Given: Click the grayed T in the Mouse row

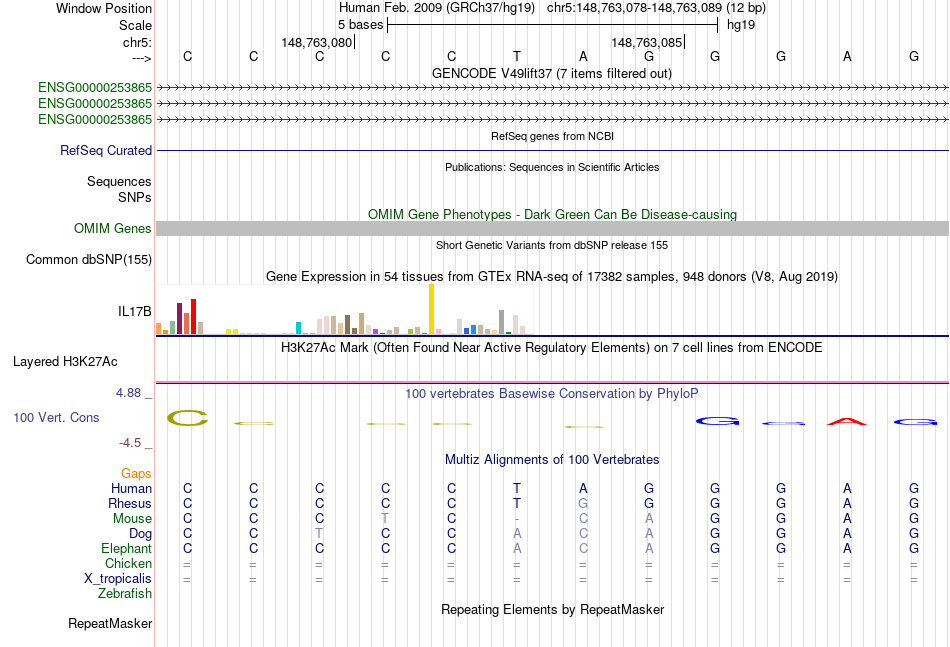Looking at the screenshot, I should click(385, 519).
